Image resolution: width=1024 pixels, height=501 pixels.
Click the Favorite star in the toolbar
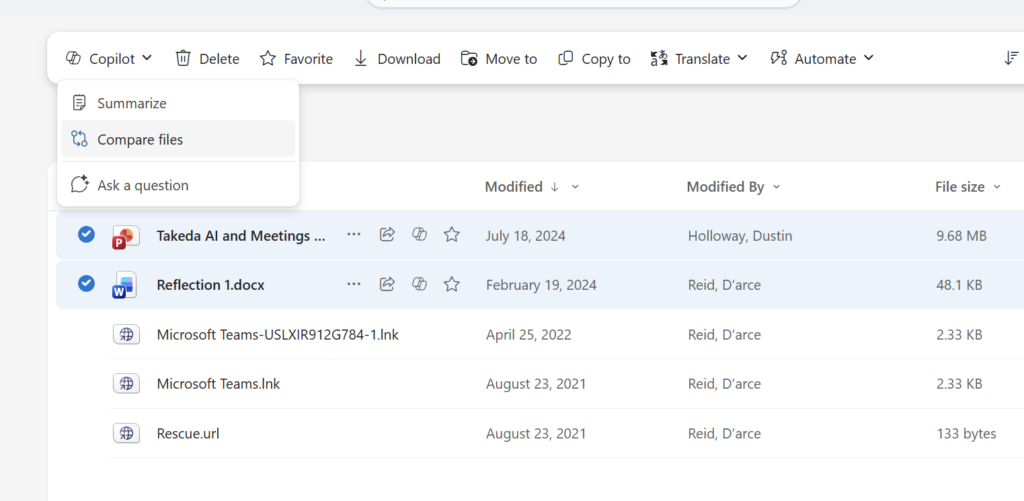tap(268, 59)
